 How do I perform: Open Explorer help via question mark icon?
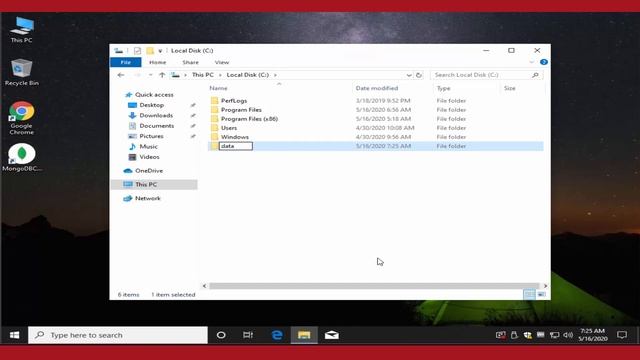point(544,62)
